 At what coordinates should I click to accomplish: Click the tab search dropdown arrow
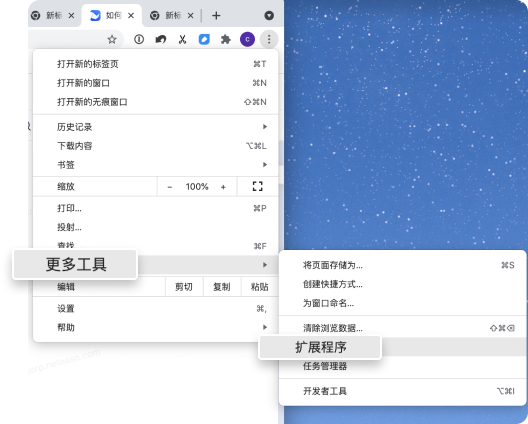(x=269, y=15)
